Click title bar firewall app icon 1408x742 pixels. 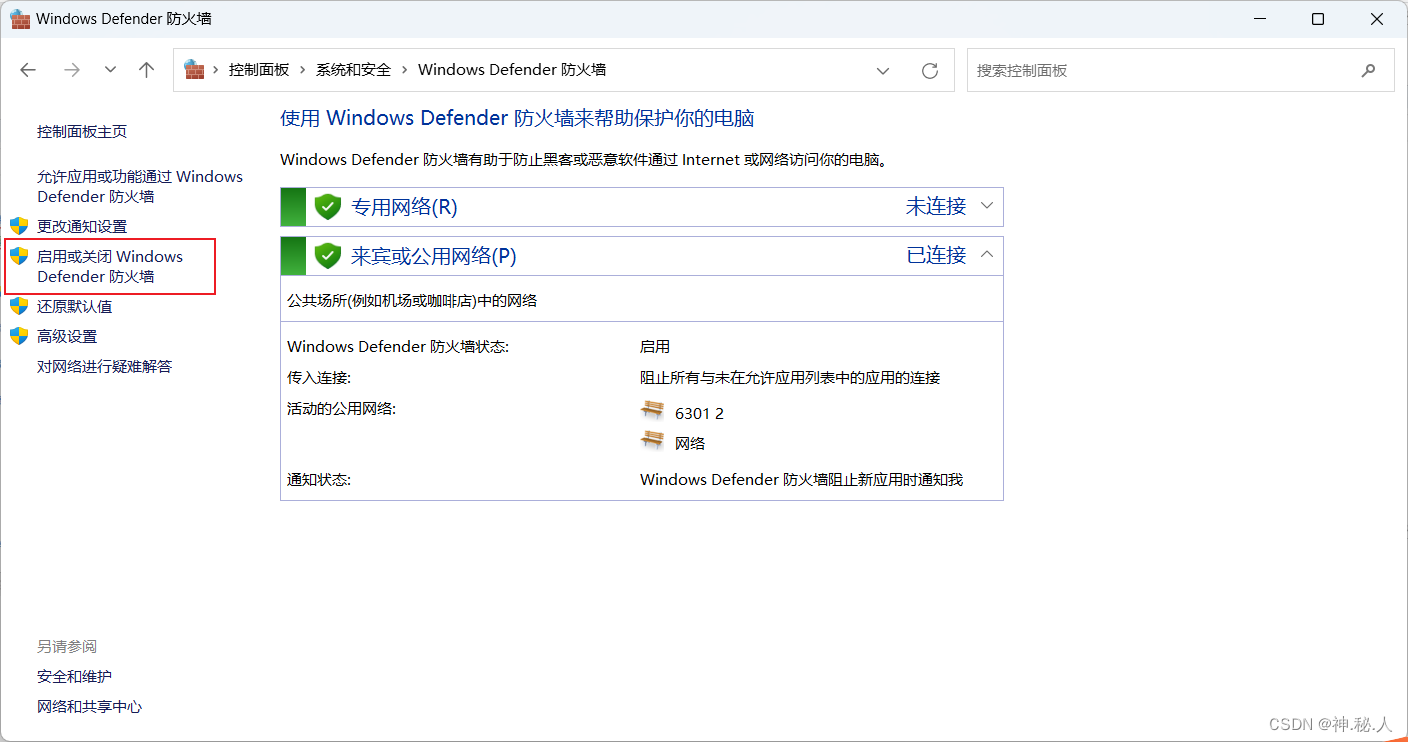click(x=20, y=19)
